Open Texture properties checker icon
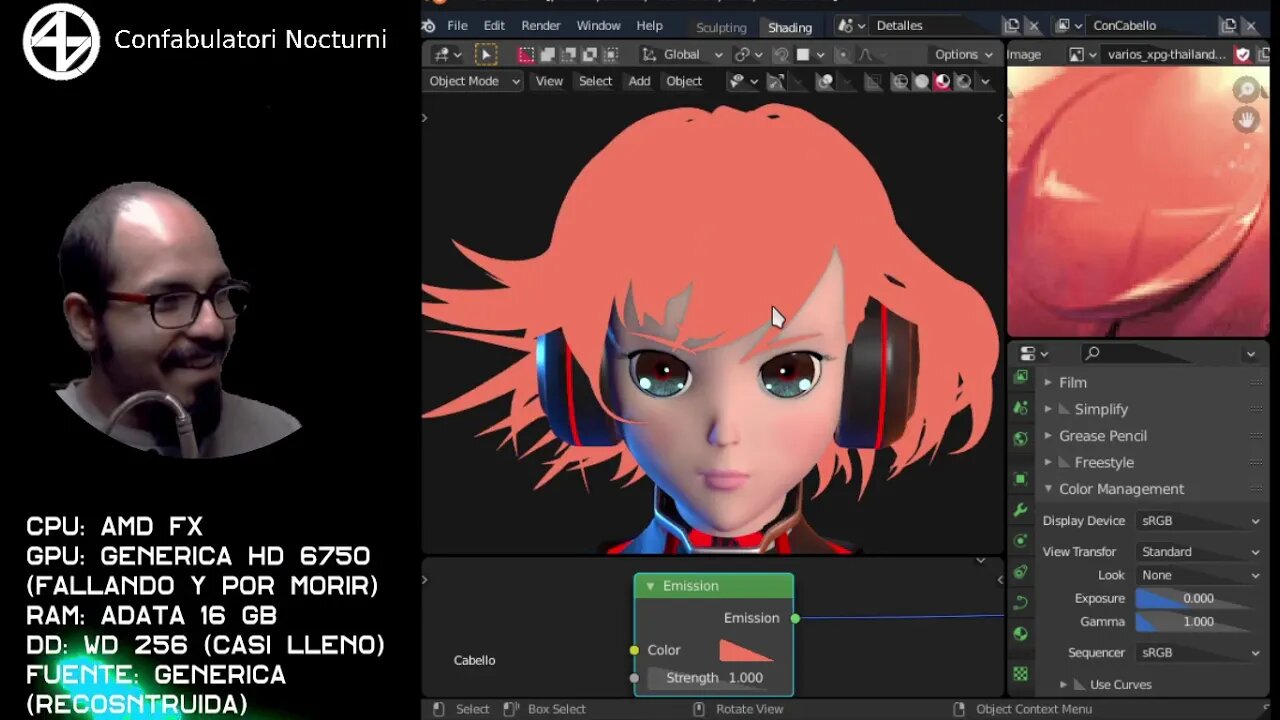This screenshot has width=1280, height=720. click(x=1020, y=674)
